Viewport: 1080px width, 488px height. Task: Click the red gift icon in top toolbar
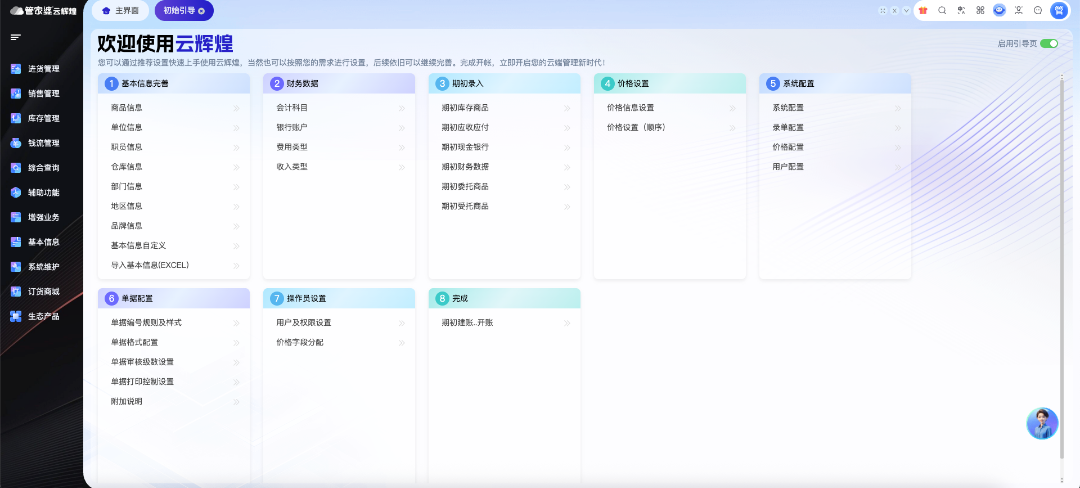923,10
